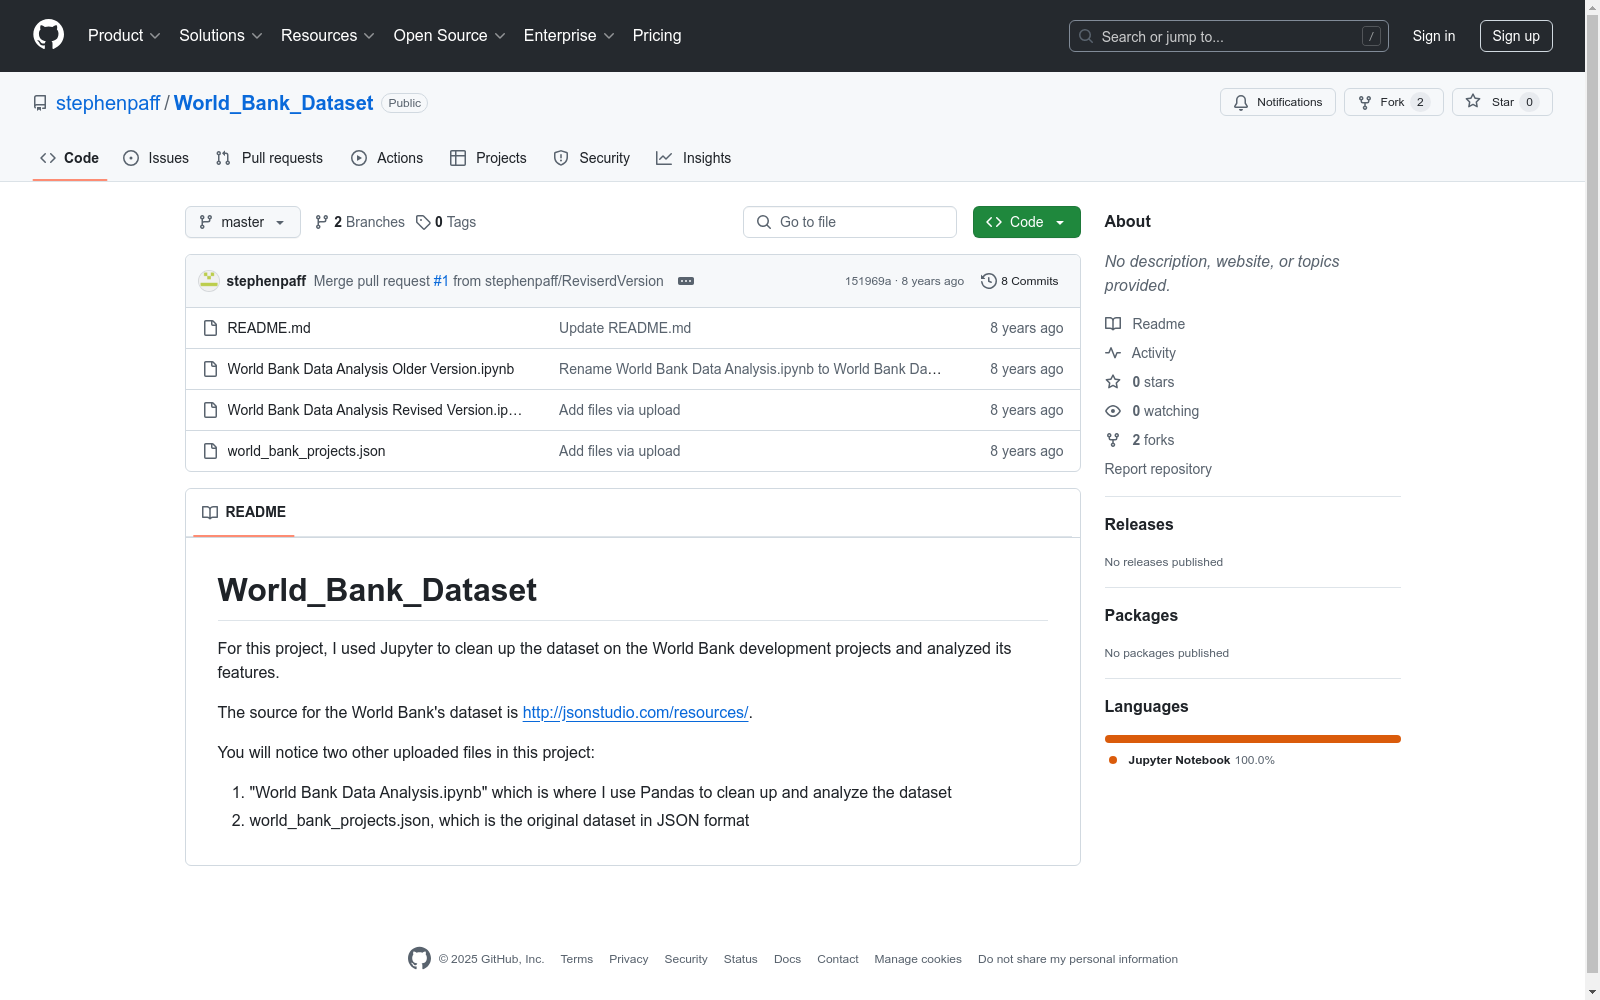
Task: Click the file icon for world_bank_projects.json
Action: tap(210, 451)
